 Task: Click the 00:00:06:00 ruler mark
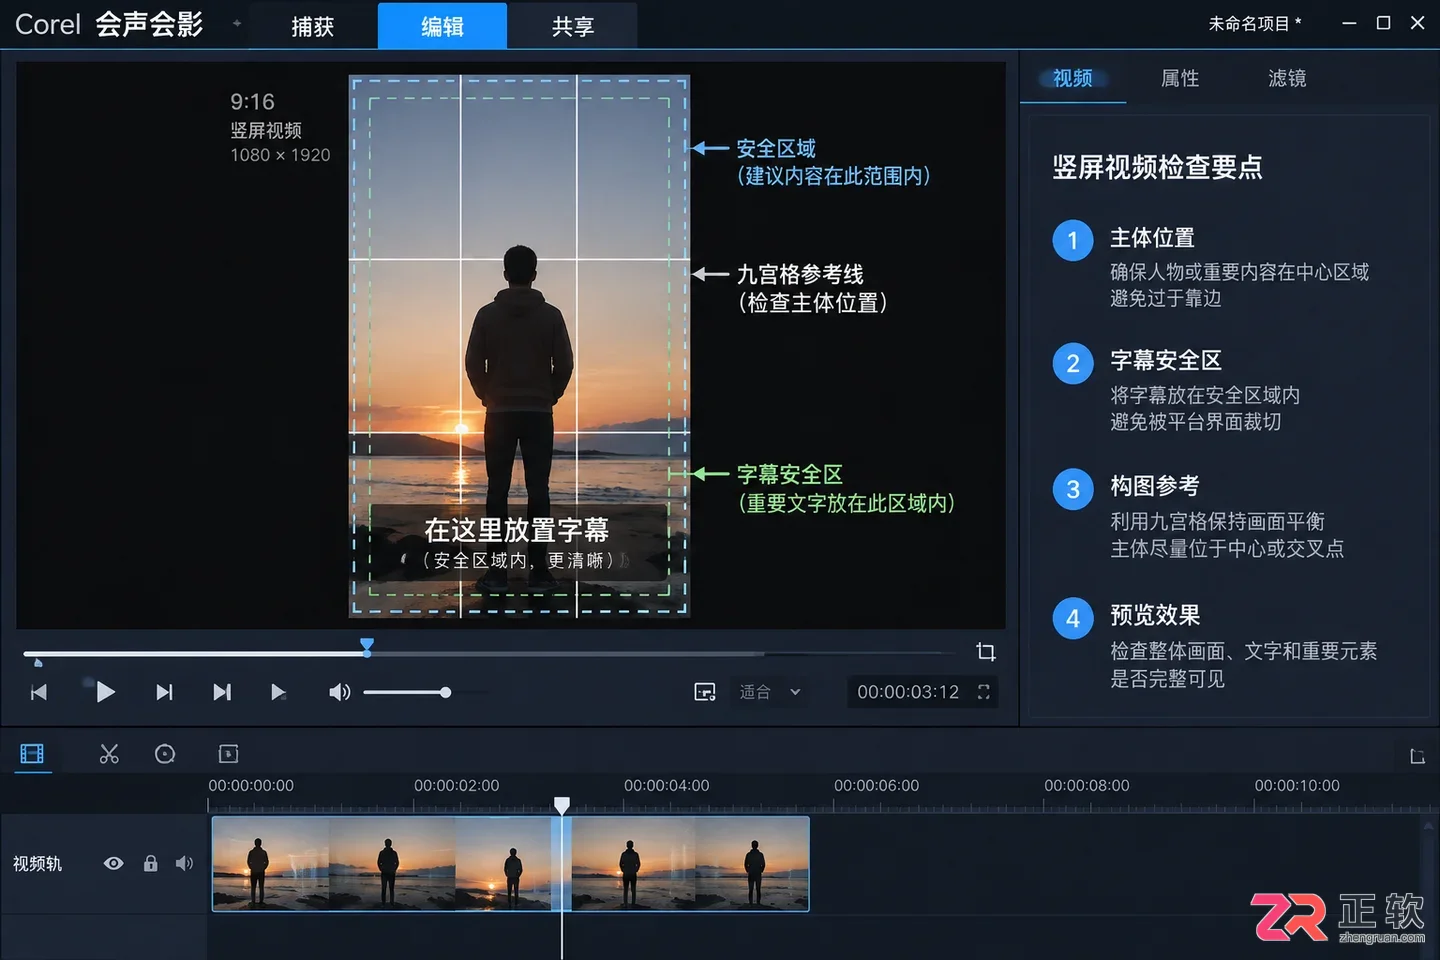click(876, 786)
